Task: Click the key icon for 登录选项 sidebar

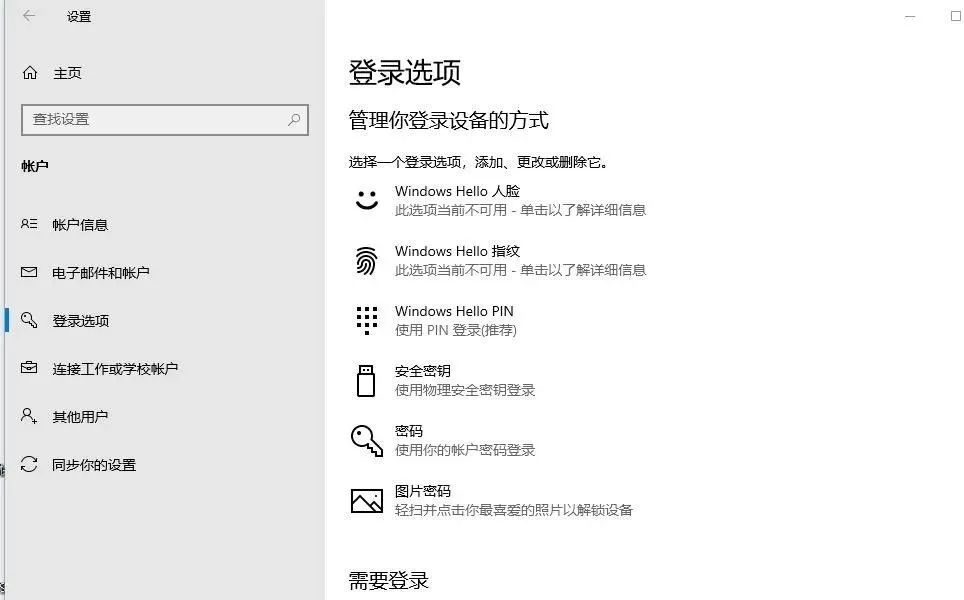Action: 29,320
